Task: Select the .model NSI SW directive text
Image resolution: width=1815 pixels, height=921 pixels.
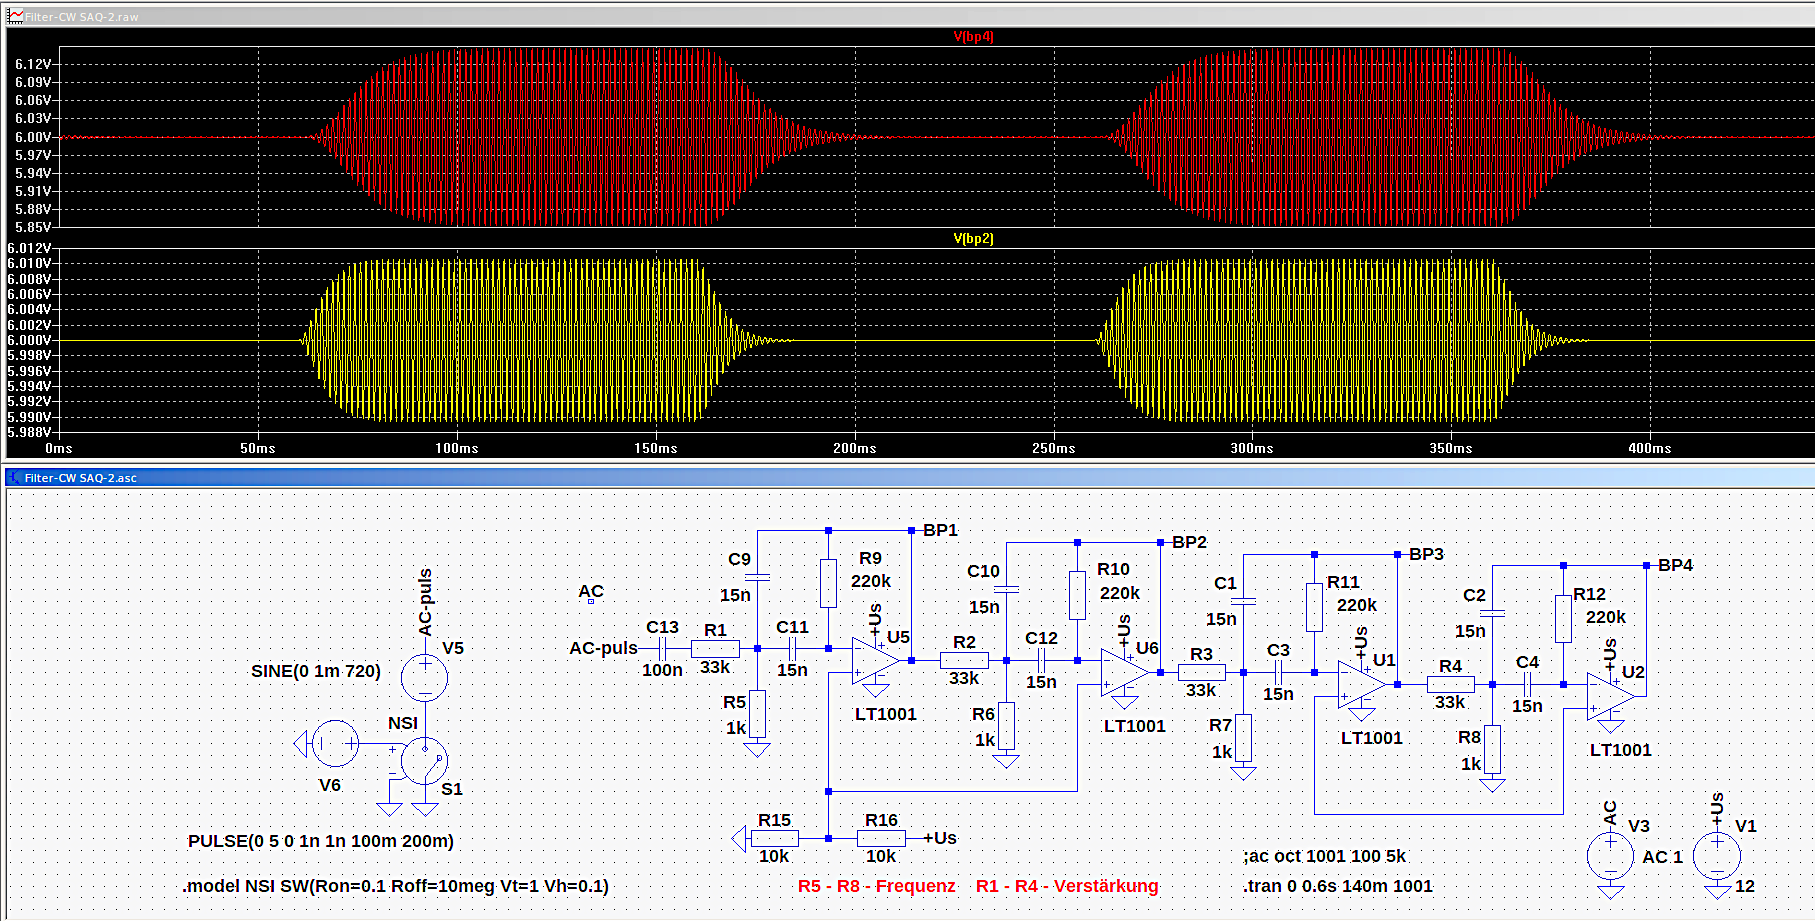Action: [x=396, y=886]
